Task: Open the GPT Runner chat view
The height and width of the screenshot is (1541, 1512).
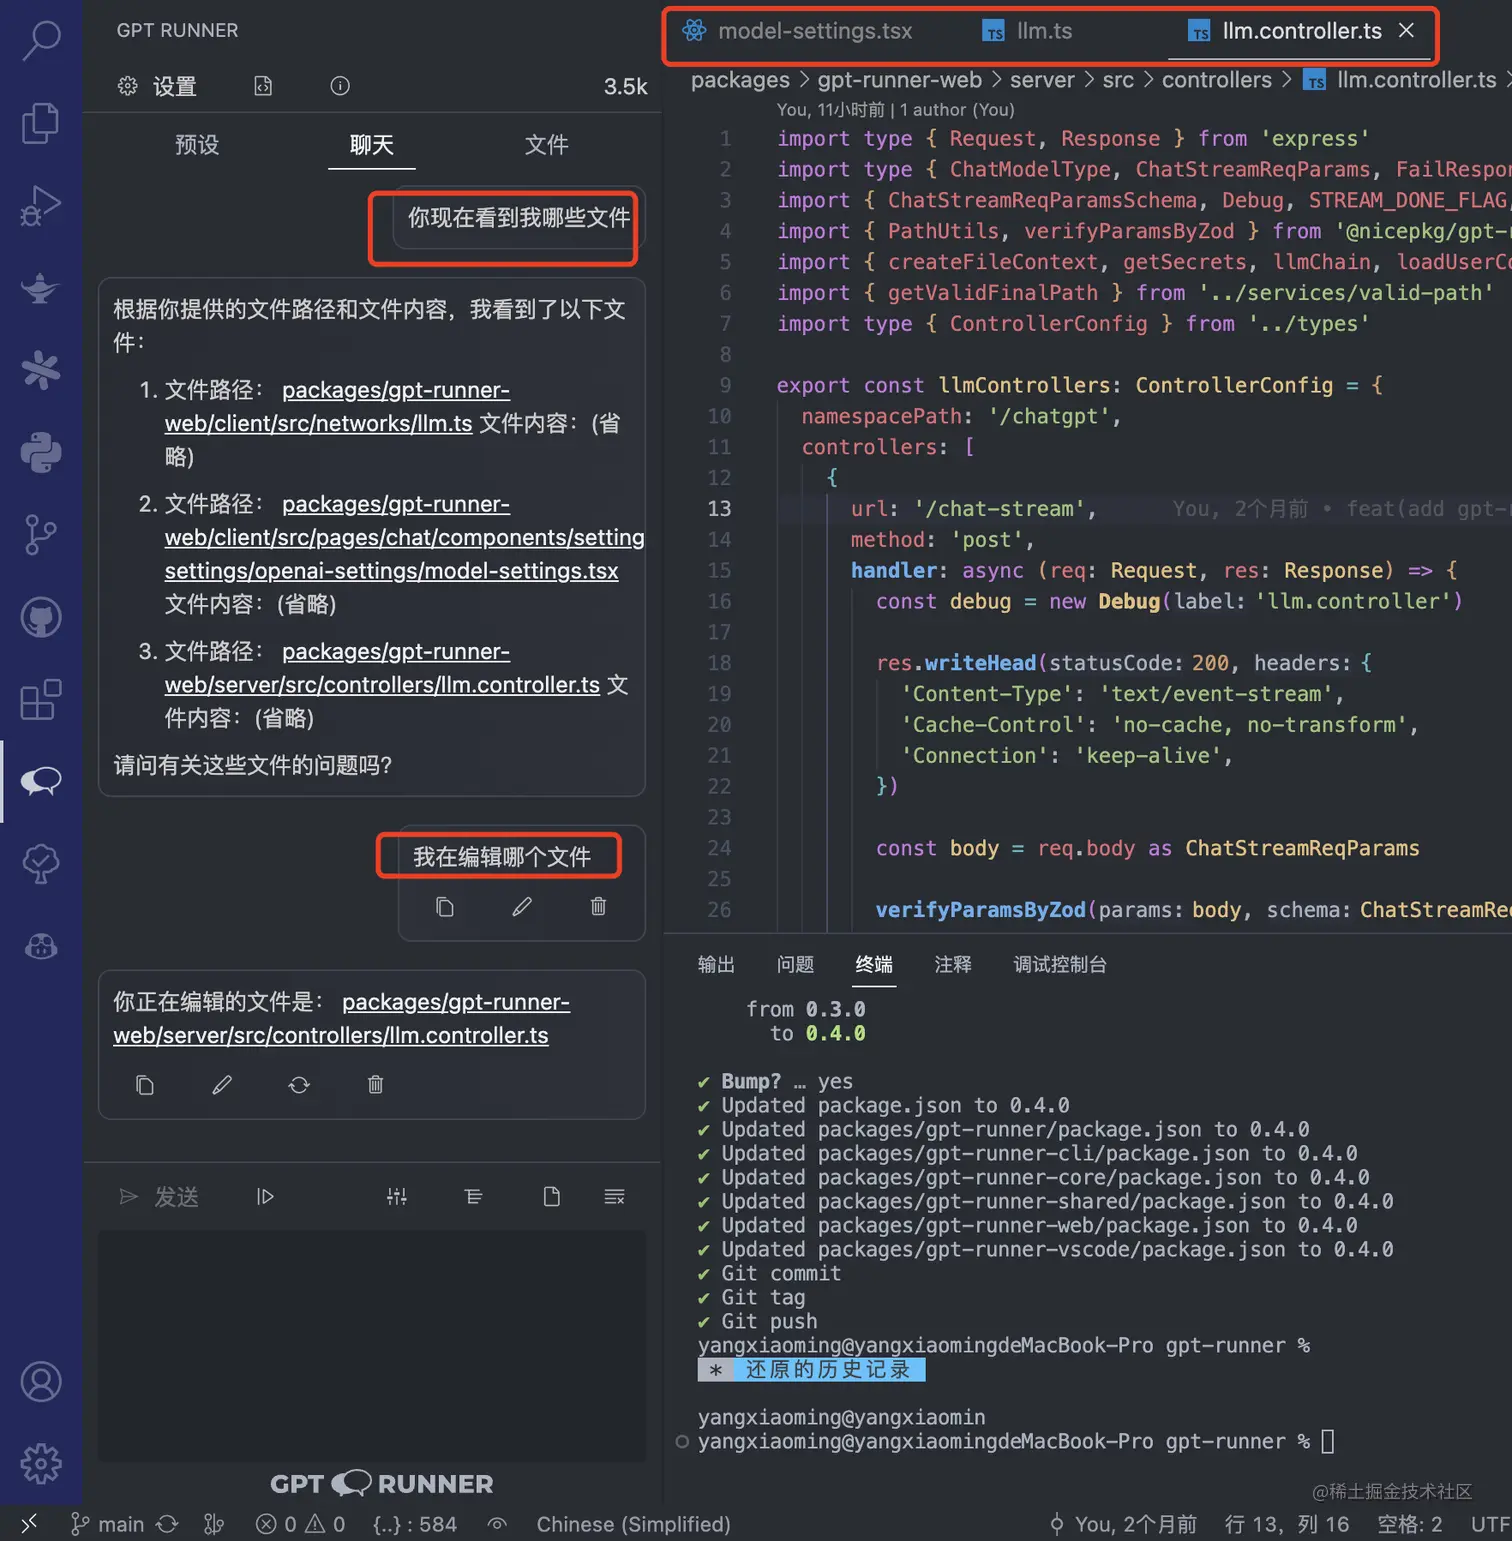Action: (x=41, y=782)
